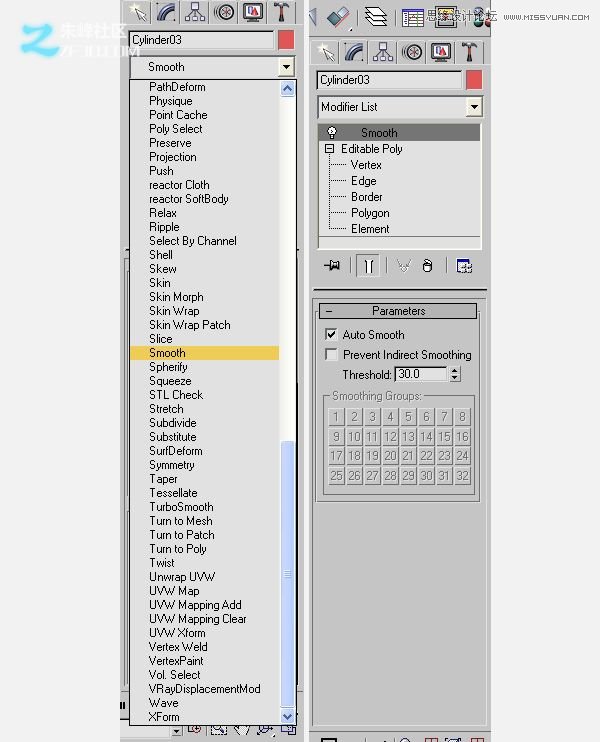Close the Smooth dropdown via its arrow
This screenshot has height=742, width=600.
(286, 67)
